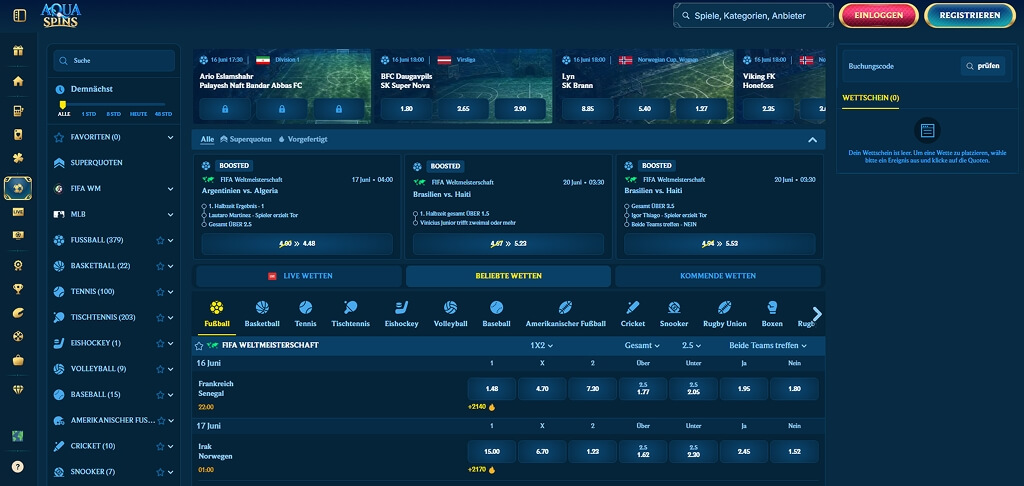
Task: Pick boosted odds 4.48 for Argentinien vs. Algeria
Action: 297,244
